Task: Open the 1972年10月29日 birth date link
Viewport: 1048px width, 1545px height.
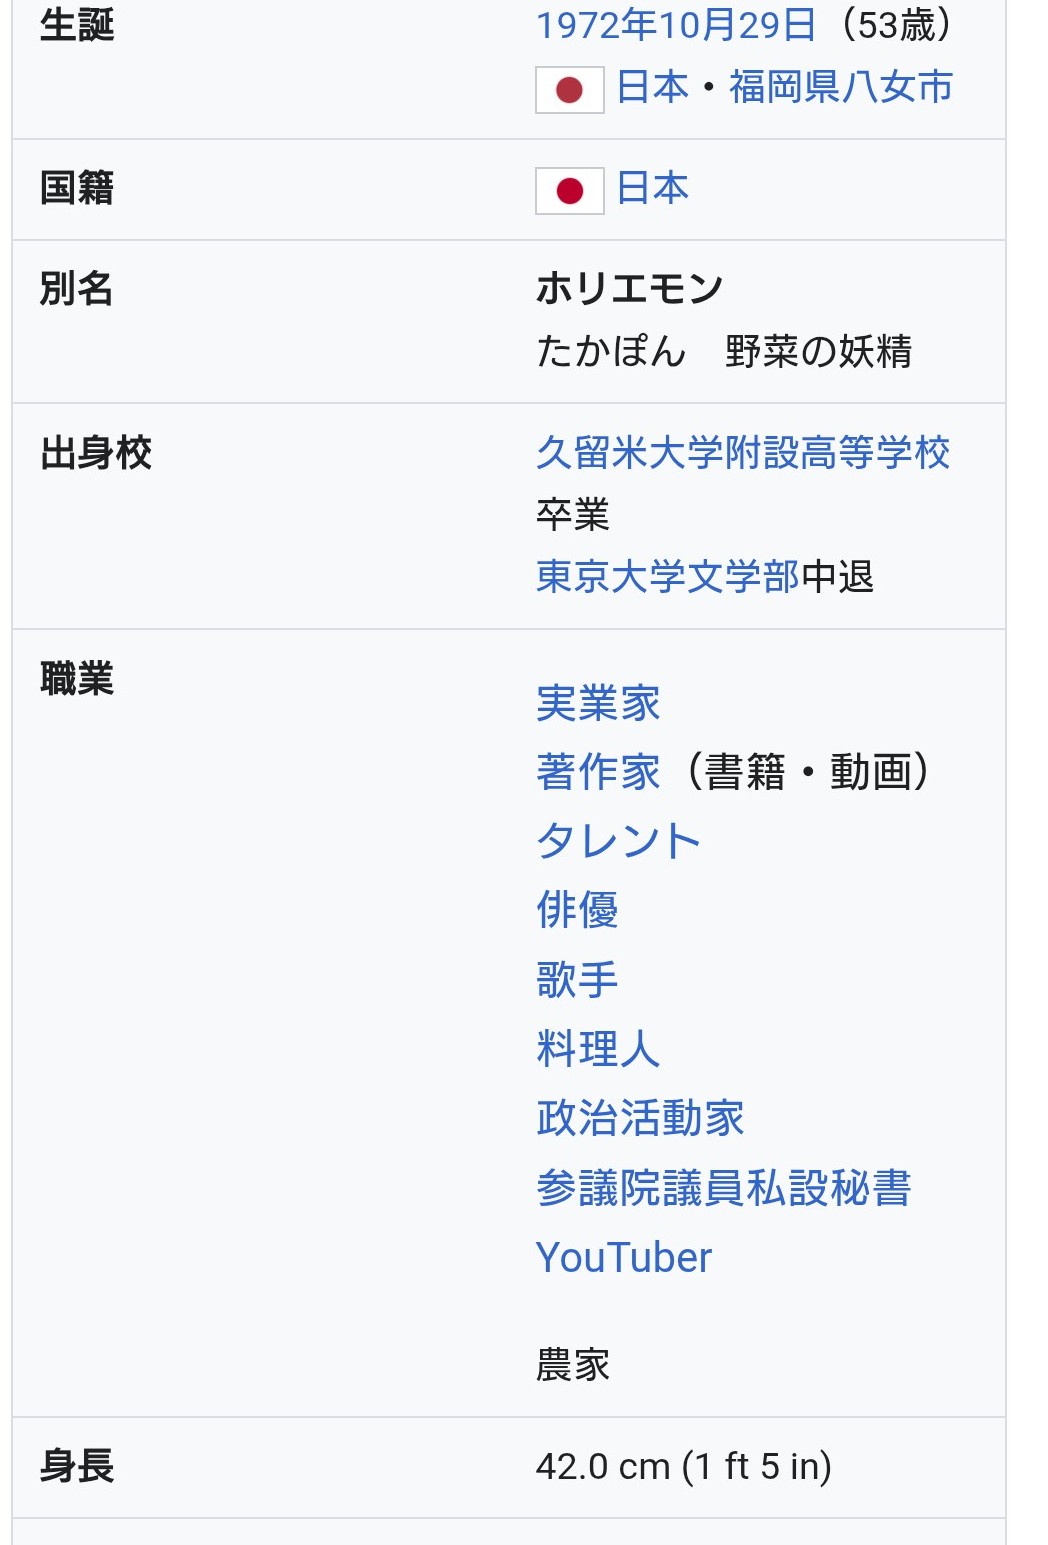Action: click(676, 25)
